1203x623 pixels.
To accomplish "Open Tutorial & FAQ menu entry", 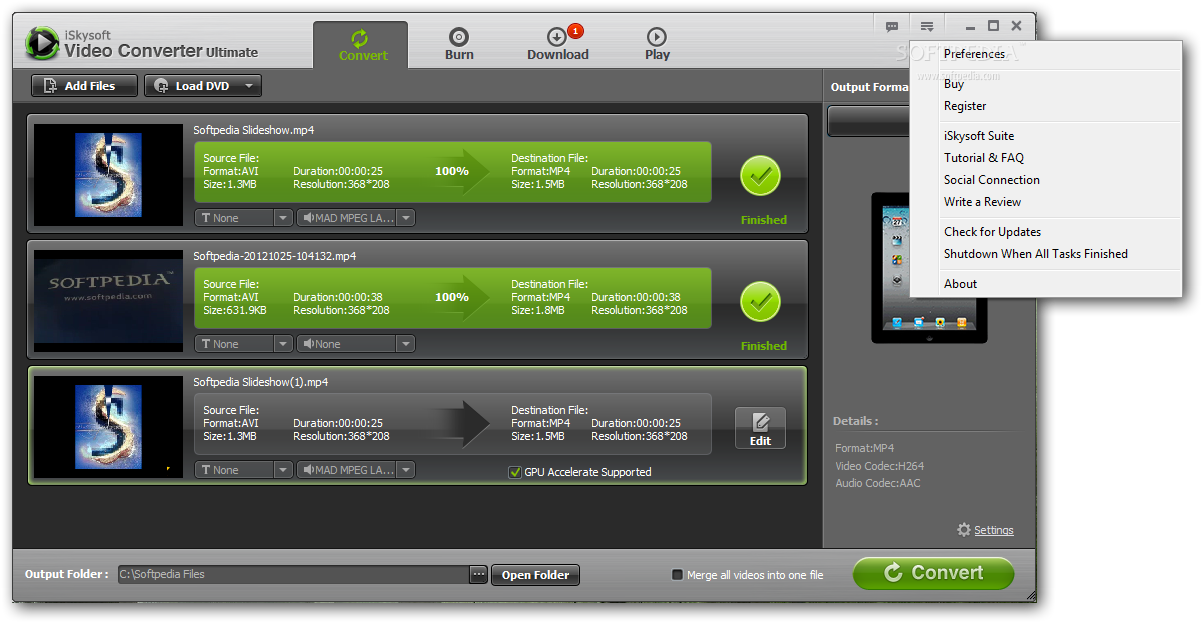I will coord(984,158).
